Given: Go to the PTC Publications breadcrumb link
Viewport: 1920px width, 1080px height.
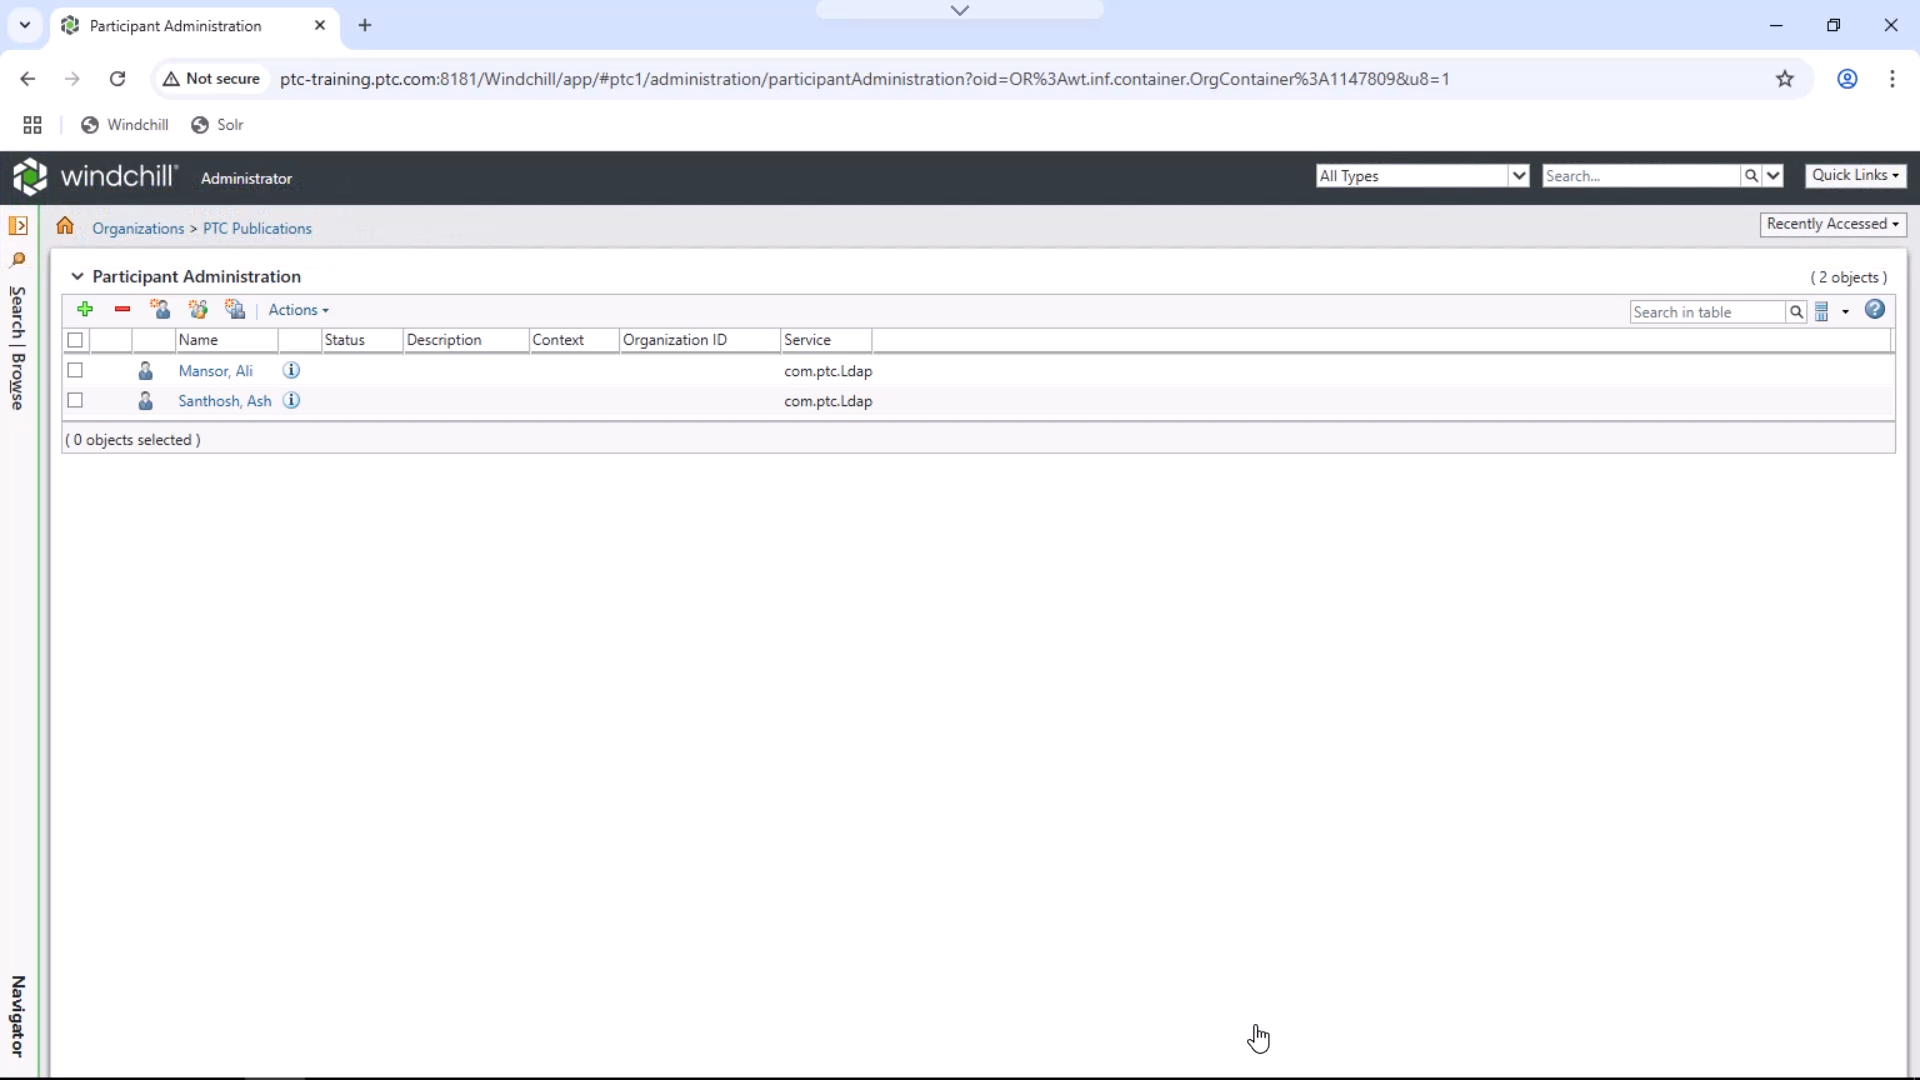Looking at the screenshot, I should [x=257, y=229].
